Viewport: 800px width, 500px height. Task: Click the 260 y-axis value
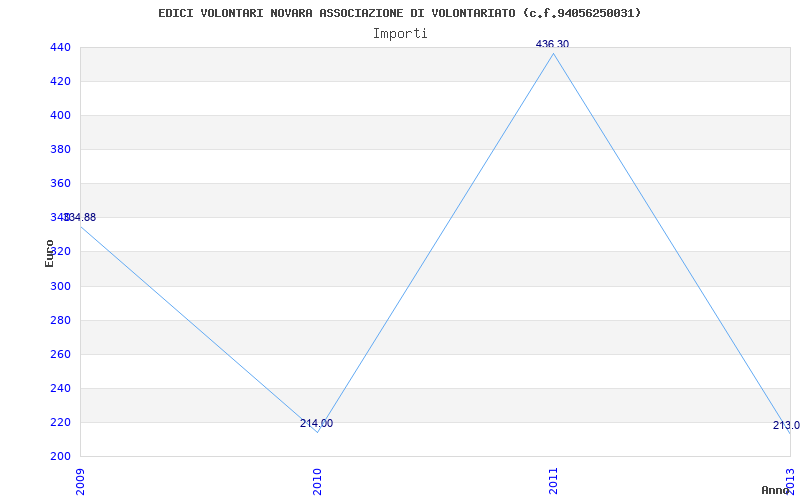click(60, 355)
